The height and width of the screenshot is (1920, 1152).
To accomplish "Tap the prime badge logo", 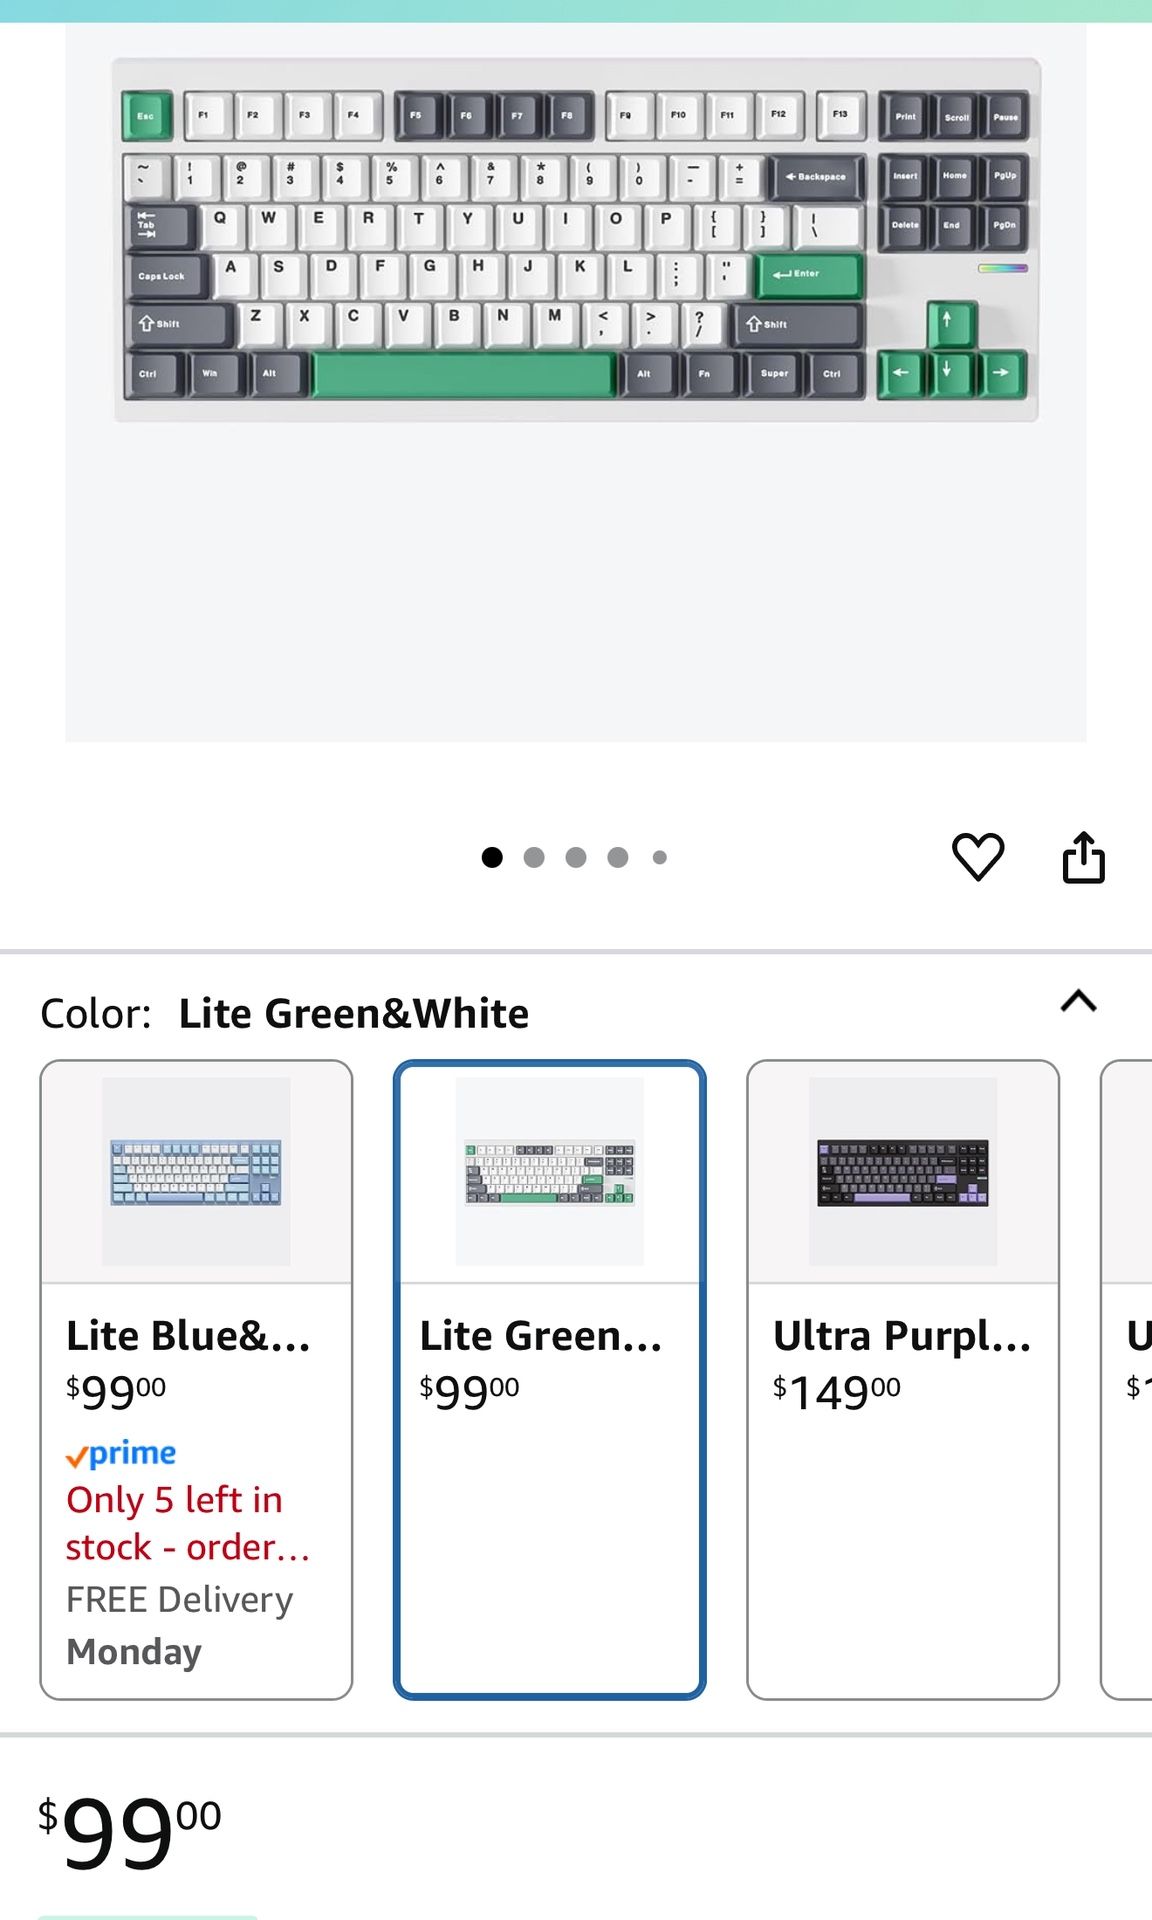I will (x=121, y=1454).
